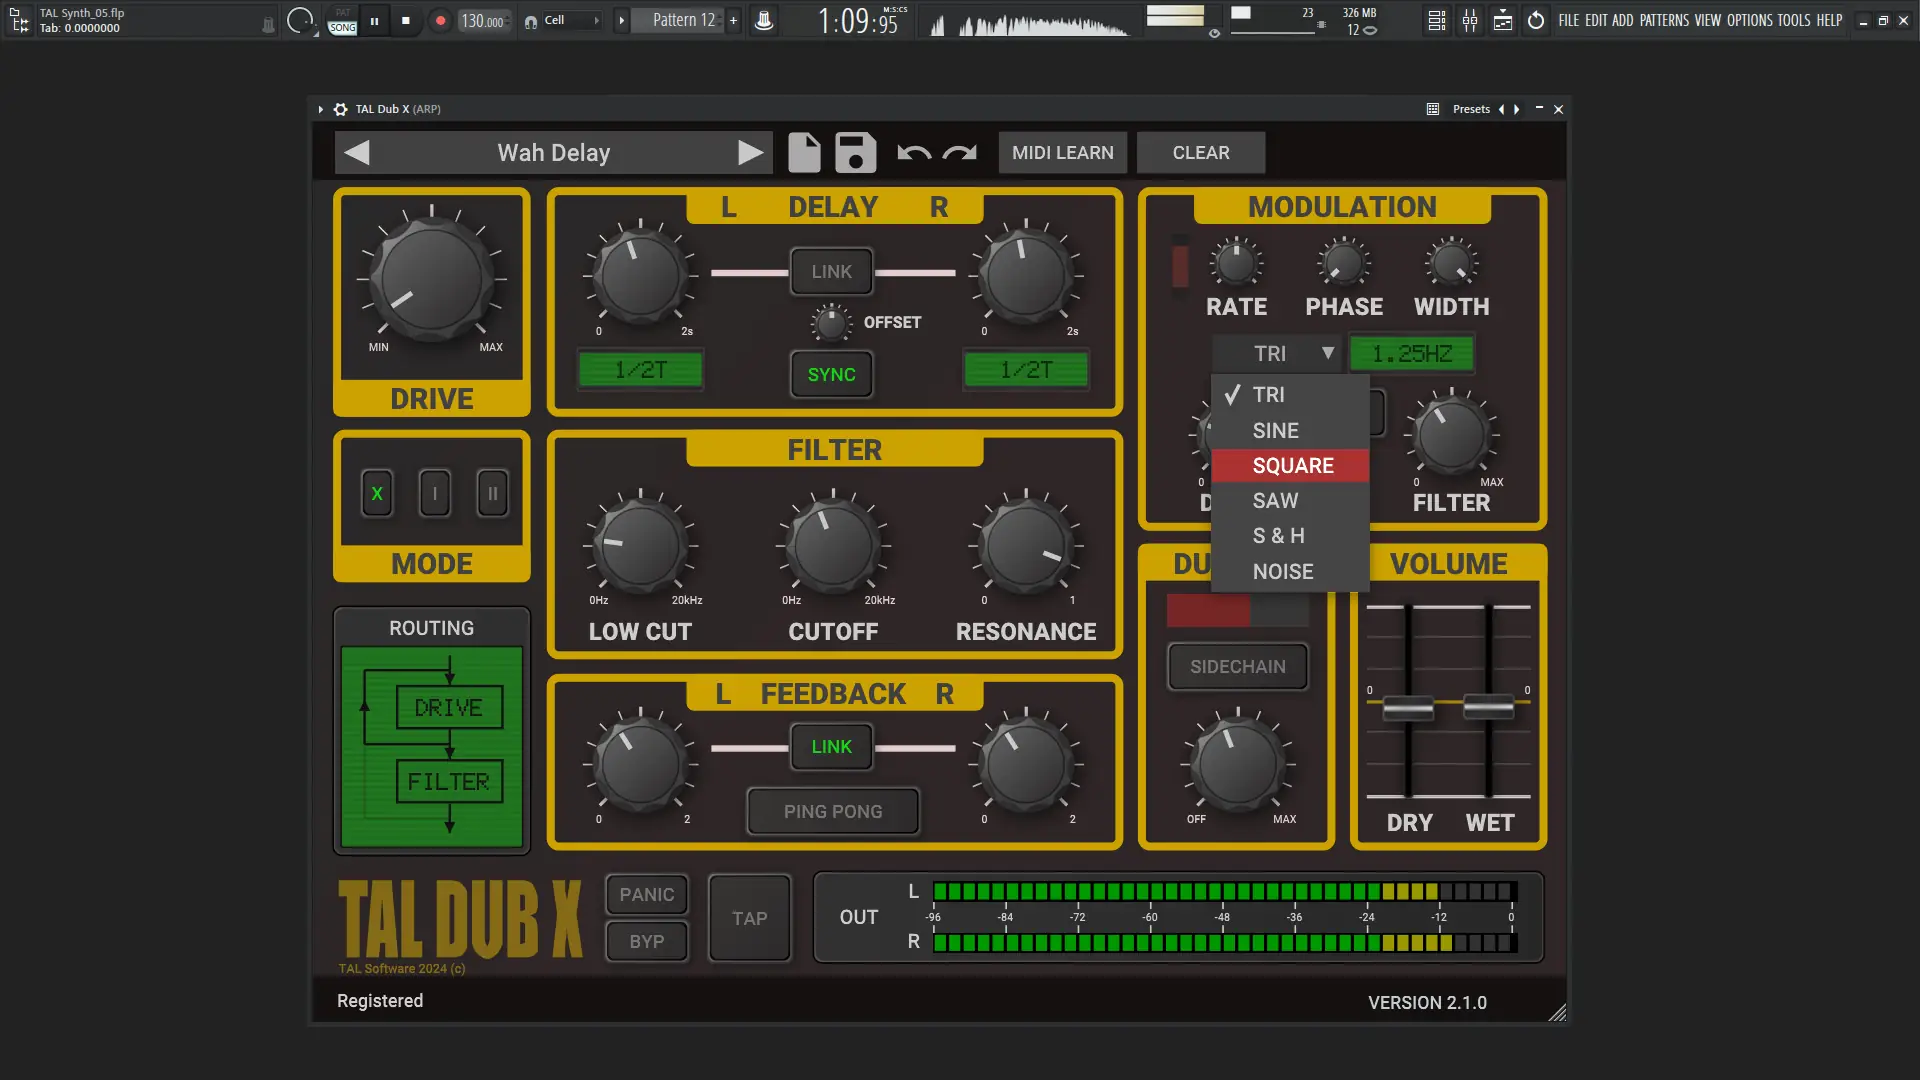Click the new preset document icon
This screenshot has width=1920, height=1080.
(804, 153)
